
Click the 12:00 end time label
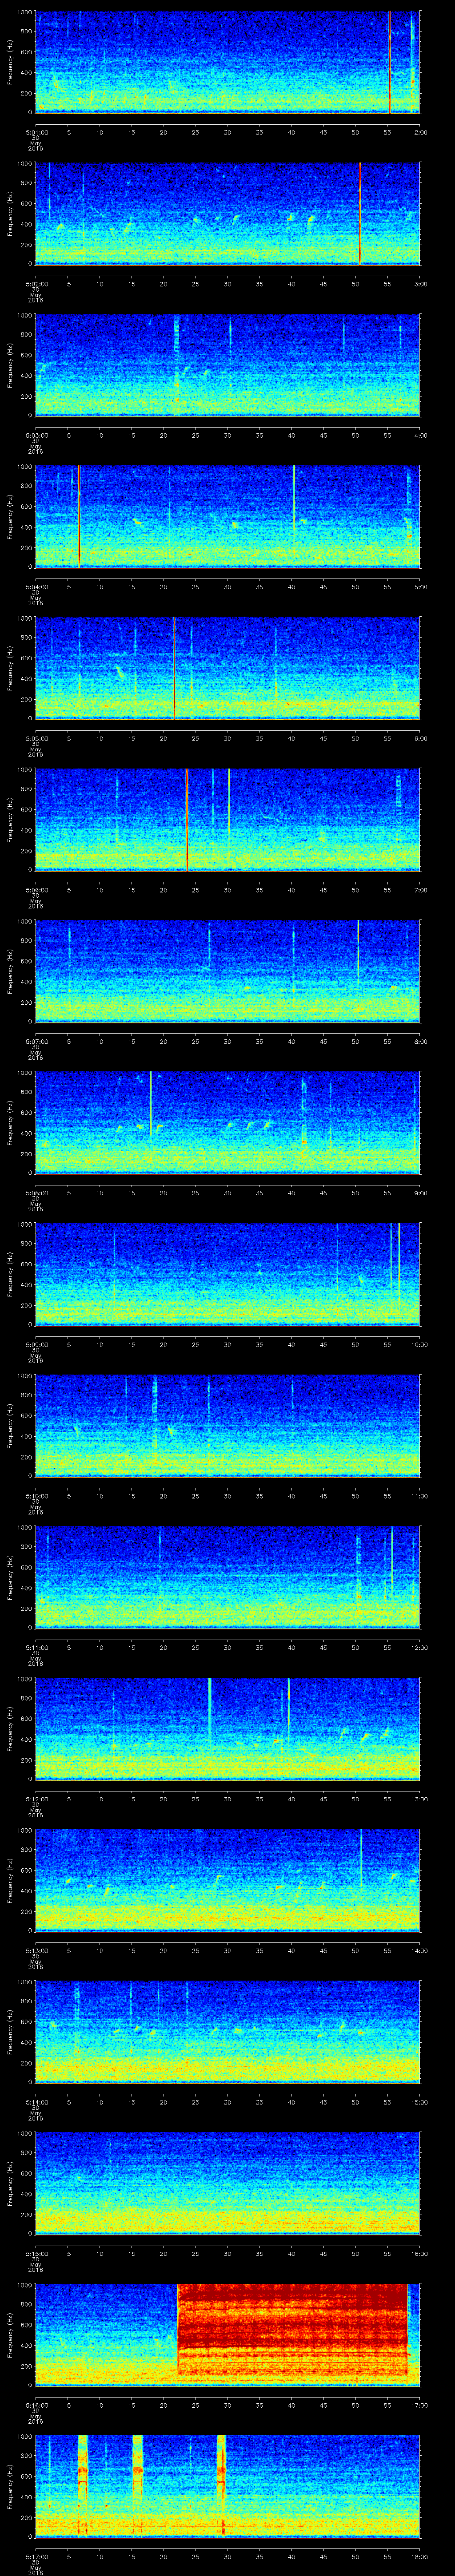point(420,1648)
